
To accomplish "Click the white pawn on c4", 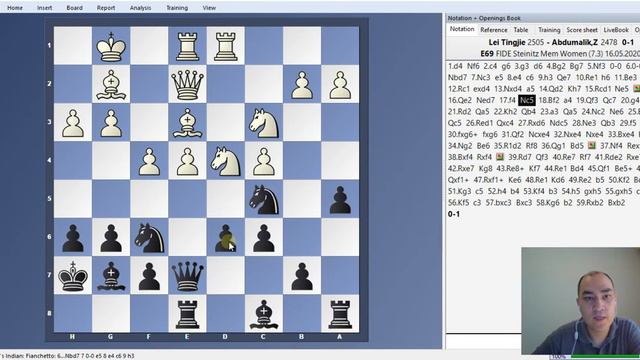I will (x=264, y=161).
